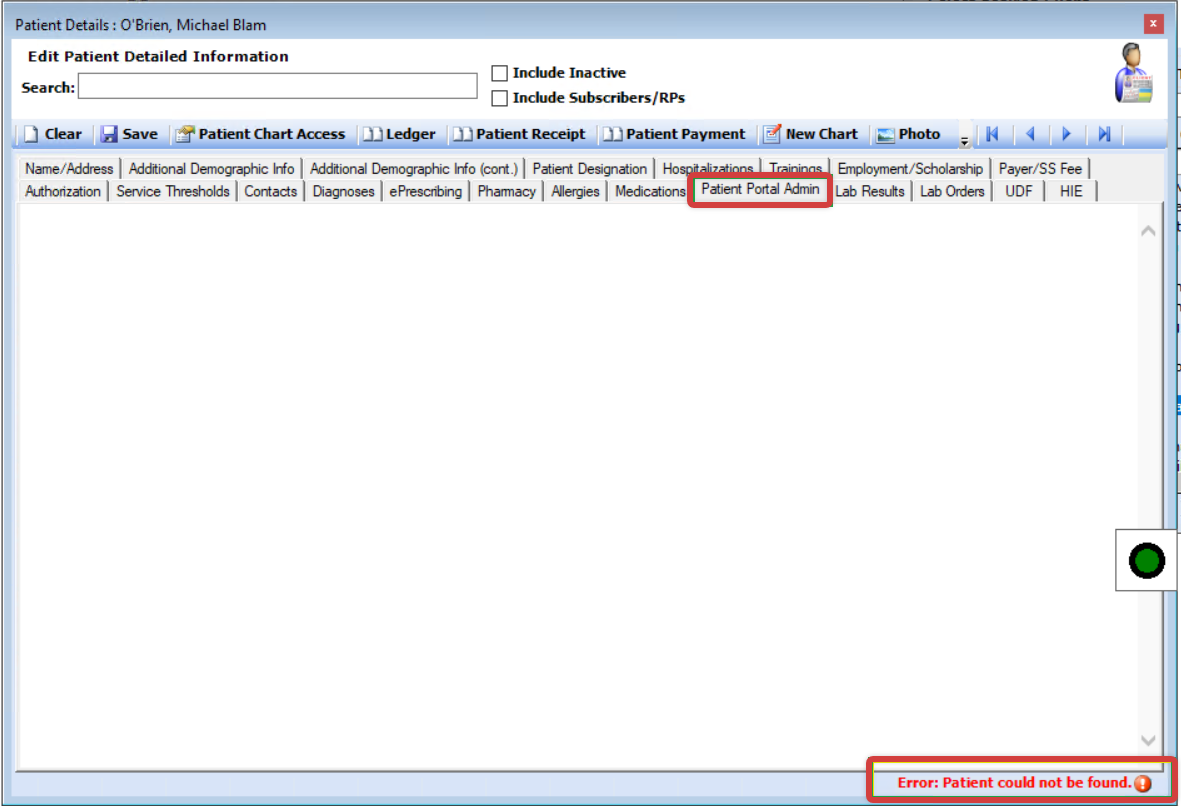Advance to the next patient record
The image size is (1181, 806).
tap(1067, 133)
